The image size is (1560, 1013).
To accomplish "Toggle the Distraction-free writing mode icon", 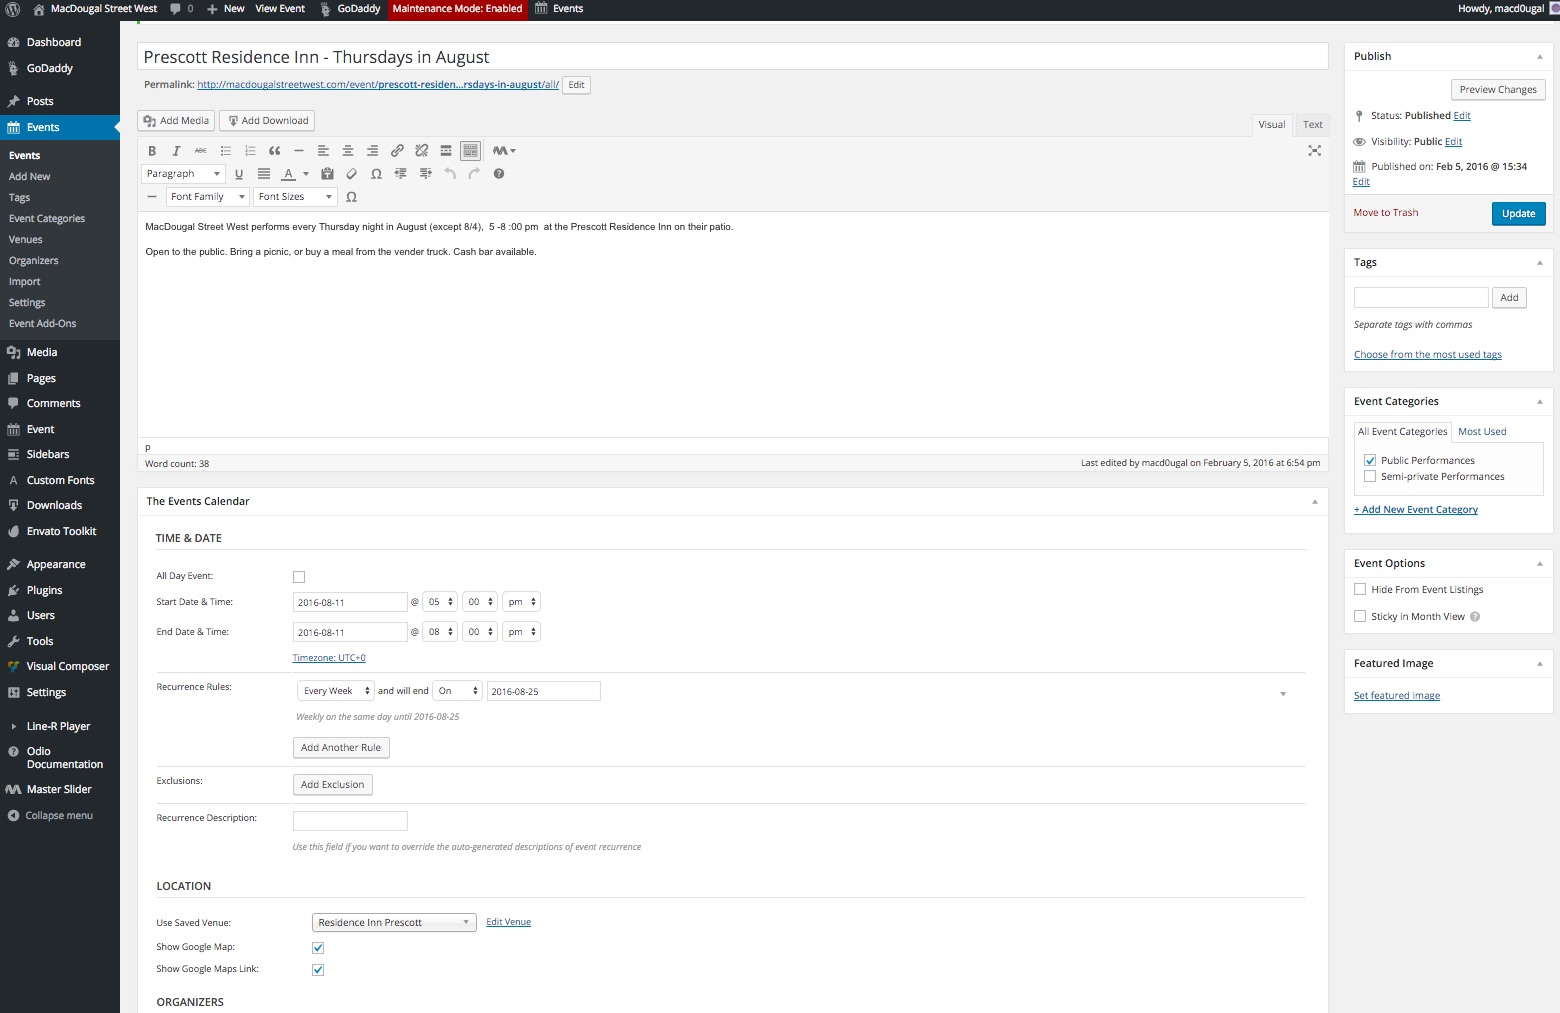I will [1314, 150].
